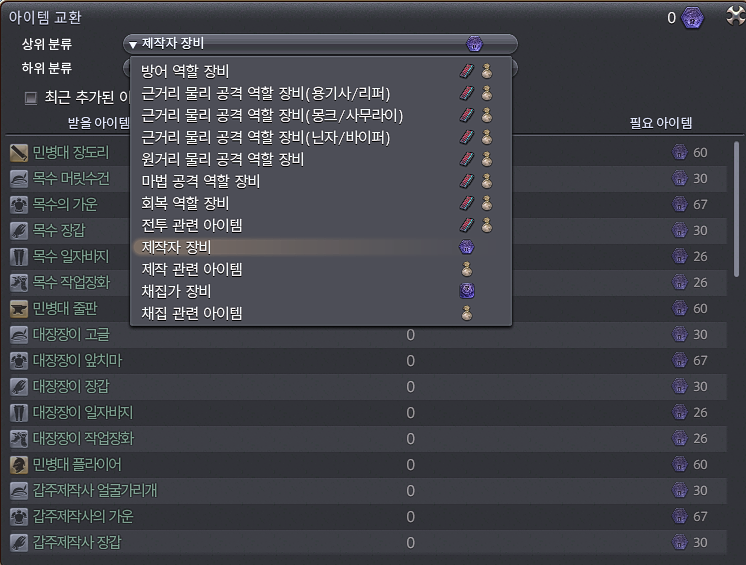Click the 대장장이 고글 headgear icon
Image resolution: width=746 pixels, height=565 pixels.
pyautogui.click(x=19, y=335)
